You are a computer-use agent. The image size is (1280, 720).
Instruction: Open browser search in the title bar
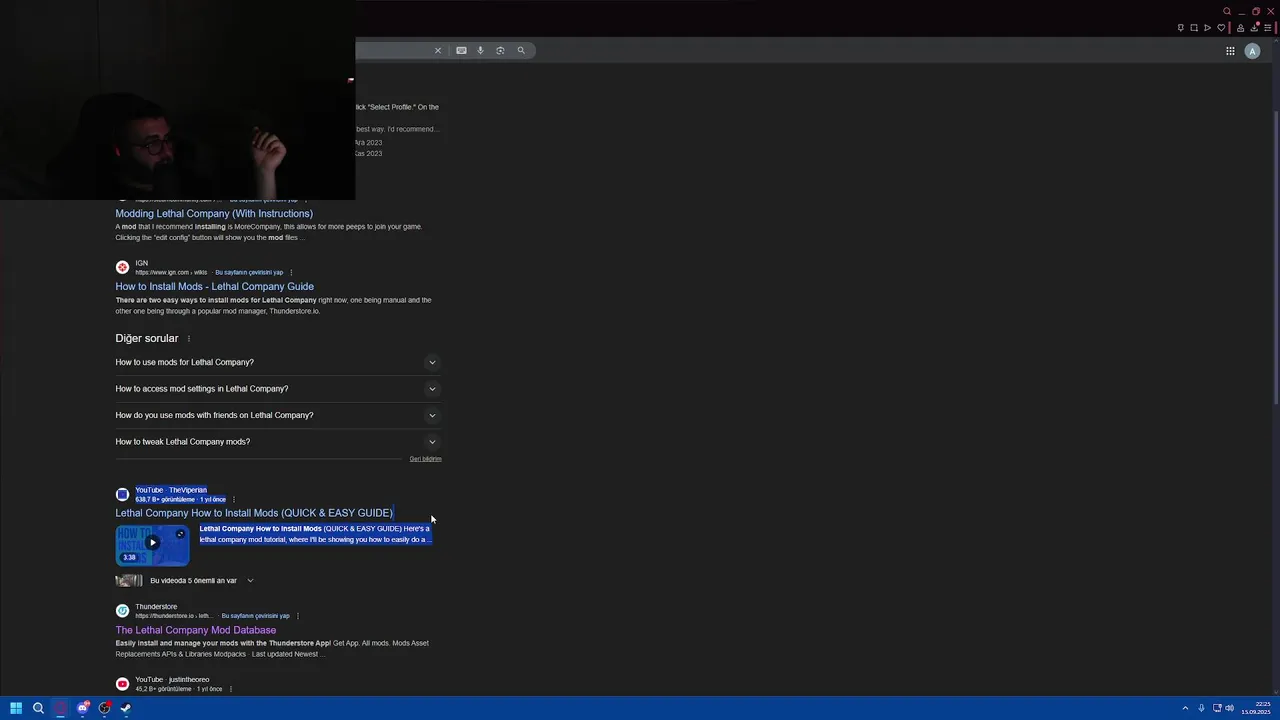(x=1227, y=12)
